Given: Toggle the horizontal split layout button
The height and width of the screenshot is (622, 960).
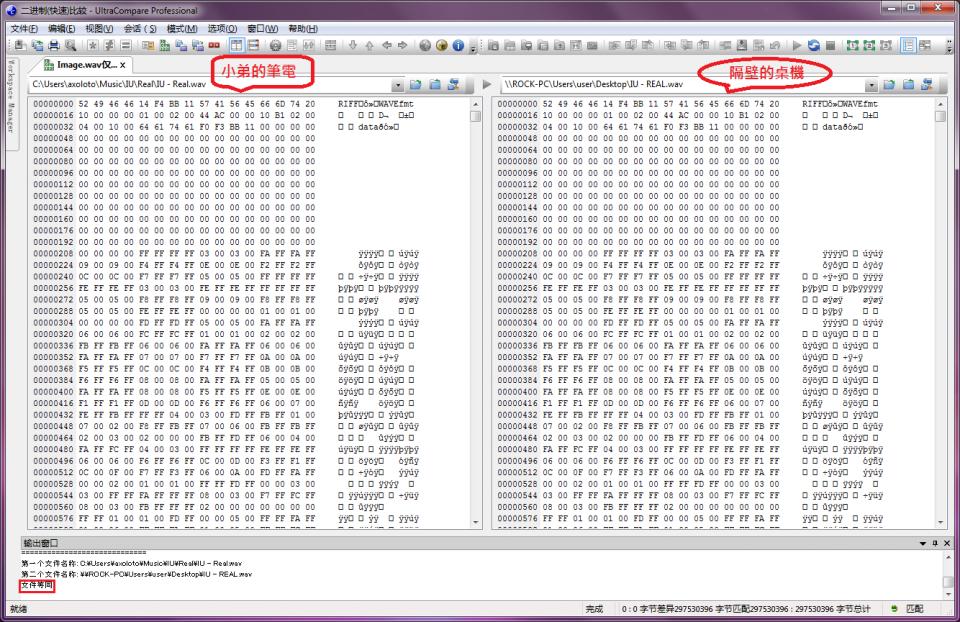Looking at the screenshot, I should click(x=254, y=46).
